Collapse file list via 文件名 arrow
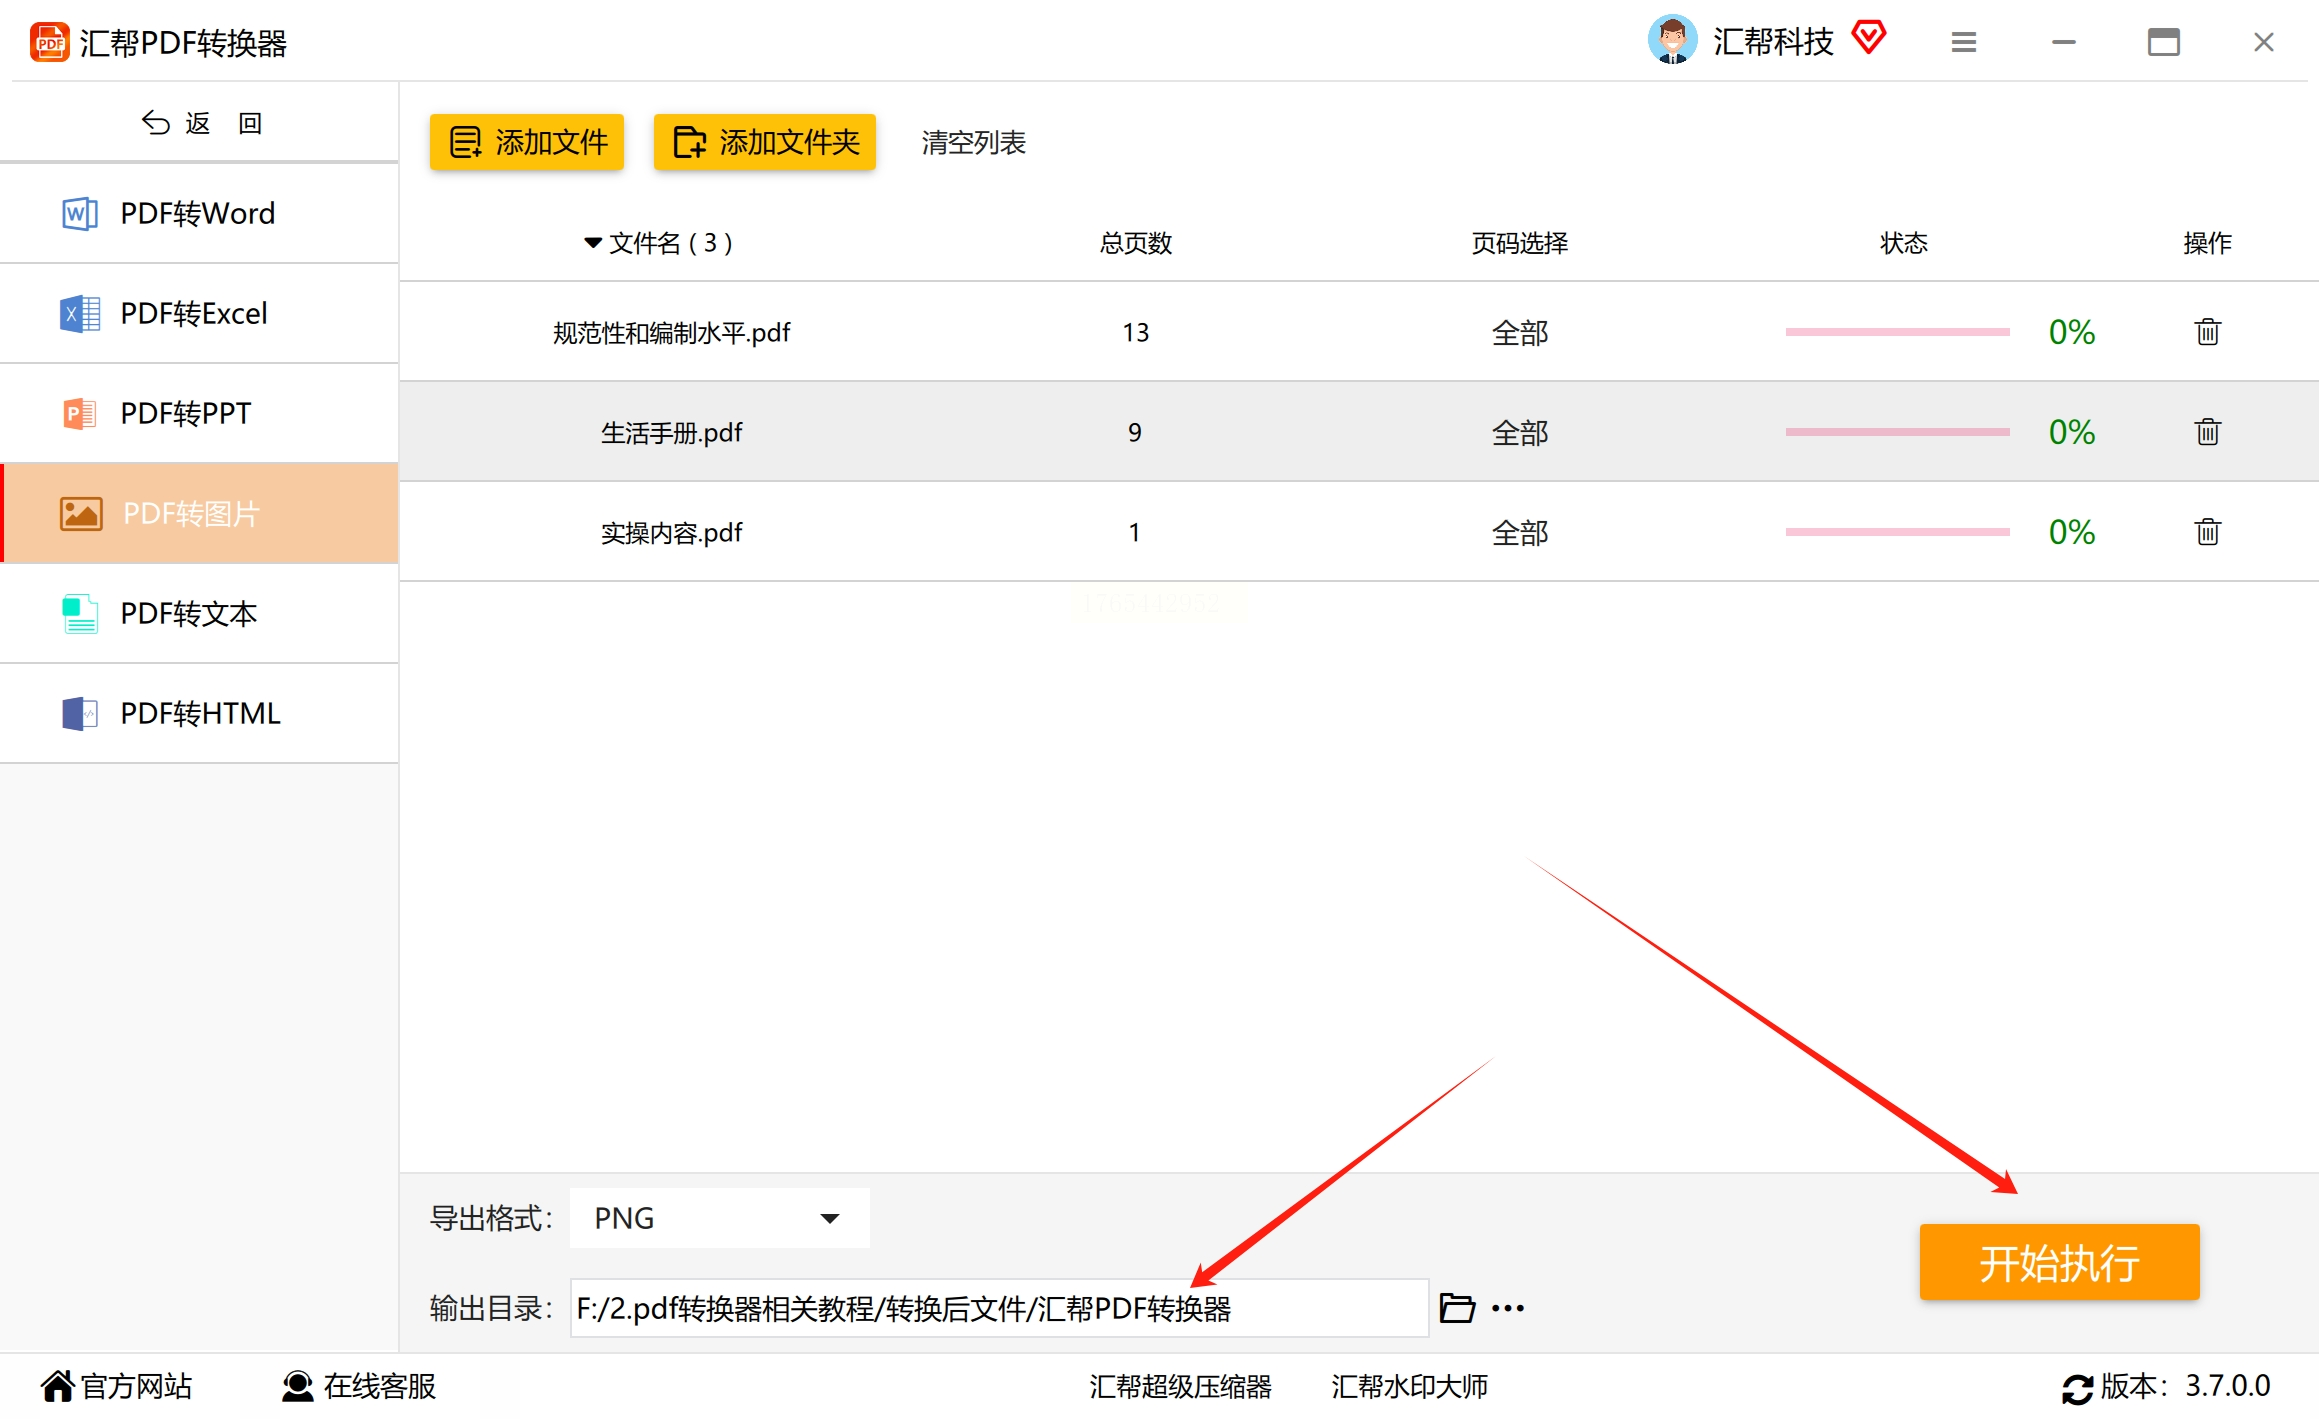Viewport: 2319px width, 1419px height. 592,243
